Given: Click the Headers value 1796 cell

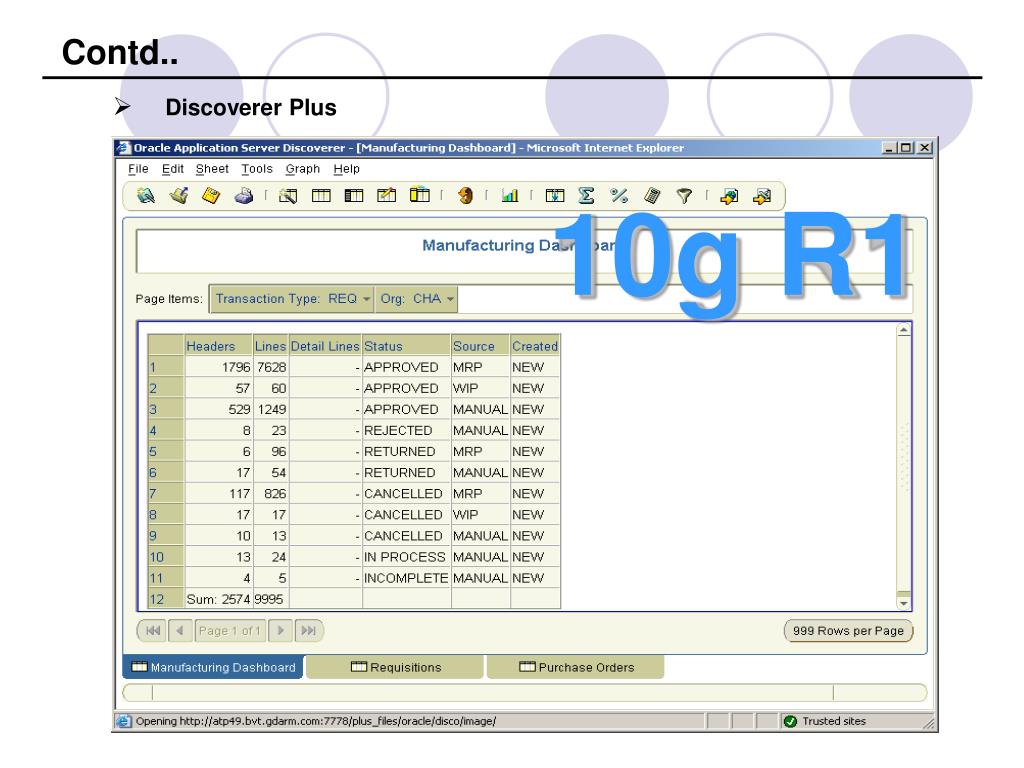Looking at the screenshot, I should (219, 367).
